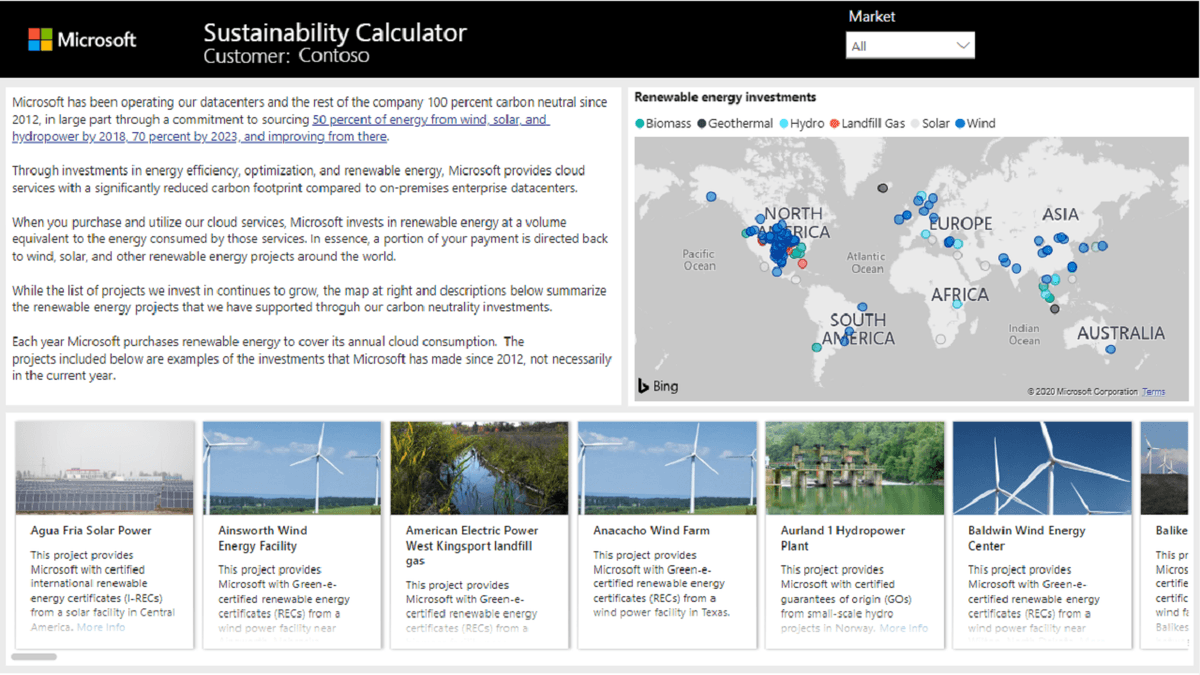Click the horizontal scrollbar under the project cards
This screenshot has width=1200, height=675.
pyautogui.click(x=34, y=657)
